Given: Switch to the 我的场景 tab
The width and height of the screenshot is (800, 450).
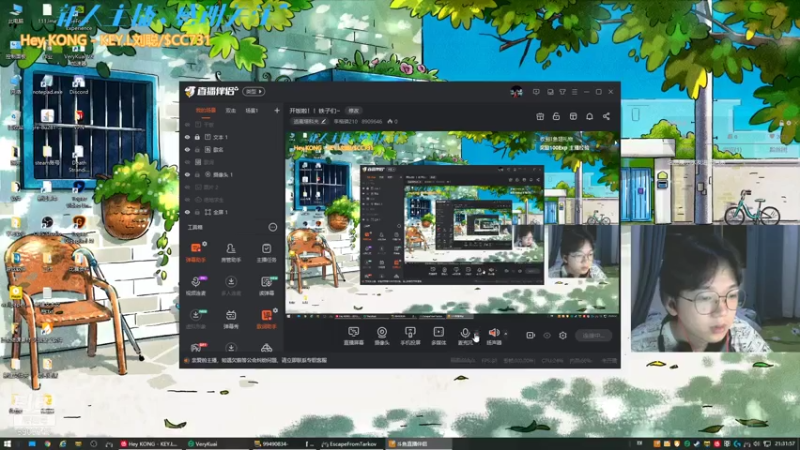Looking at the screenshot, I should (206, 110).
